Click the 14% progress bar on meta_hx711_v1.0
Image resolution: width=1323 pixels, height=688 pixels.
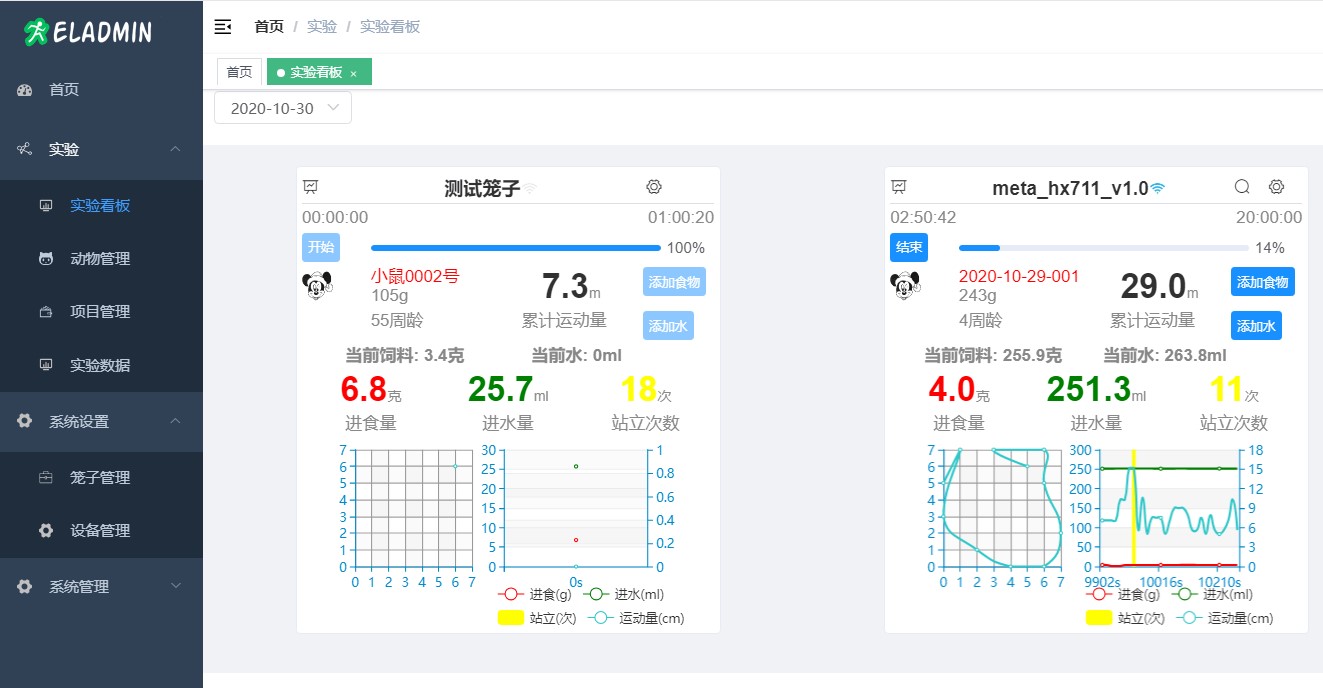(1104, 248)
